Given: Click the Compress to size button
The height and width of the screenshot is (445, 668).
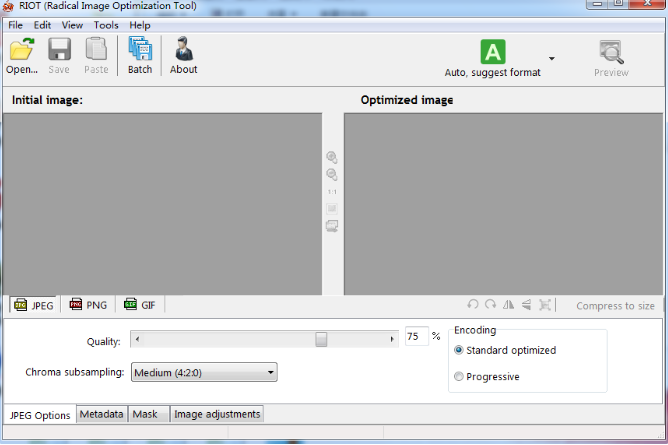Looking at the screenshot, I should point(615,306).
